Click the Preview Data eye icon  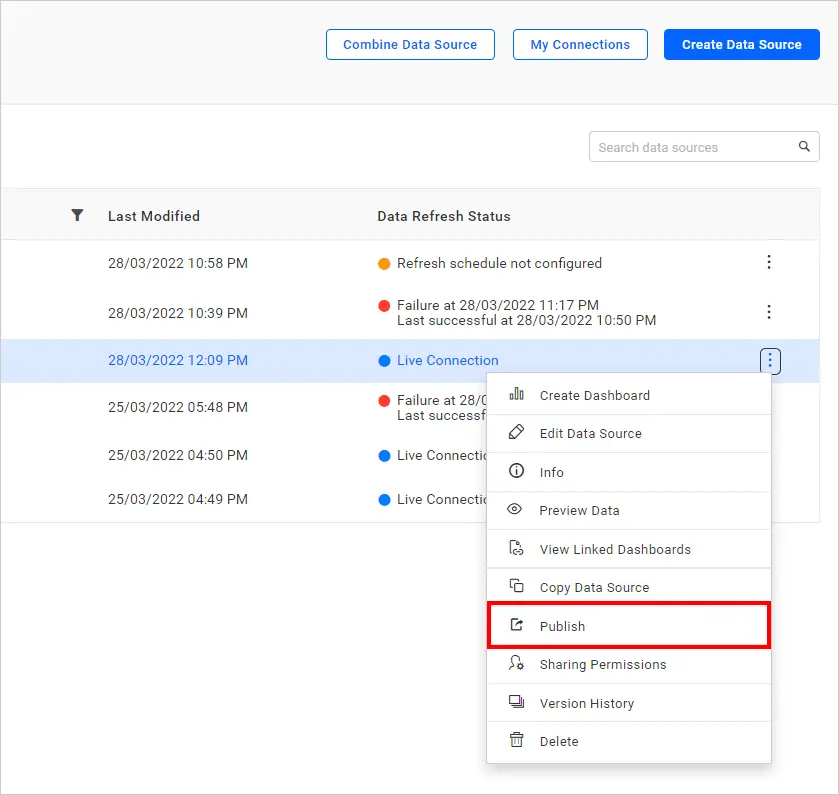tap(515, 509)
